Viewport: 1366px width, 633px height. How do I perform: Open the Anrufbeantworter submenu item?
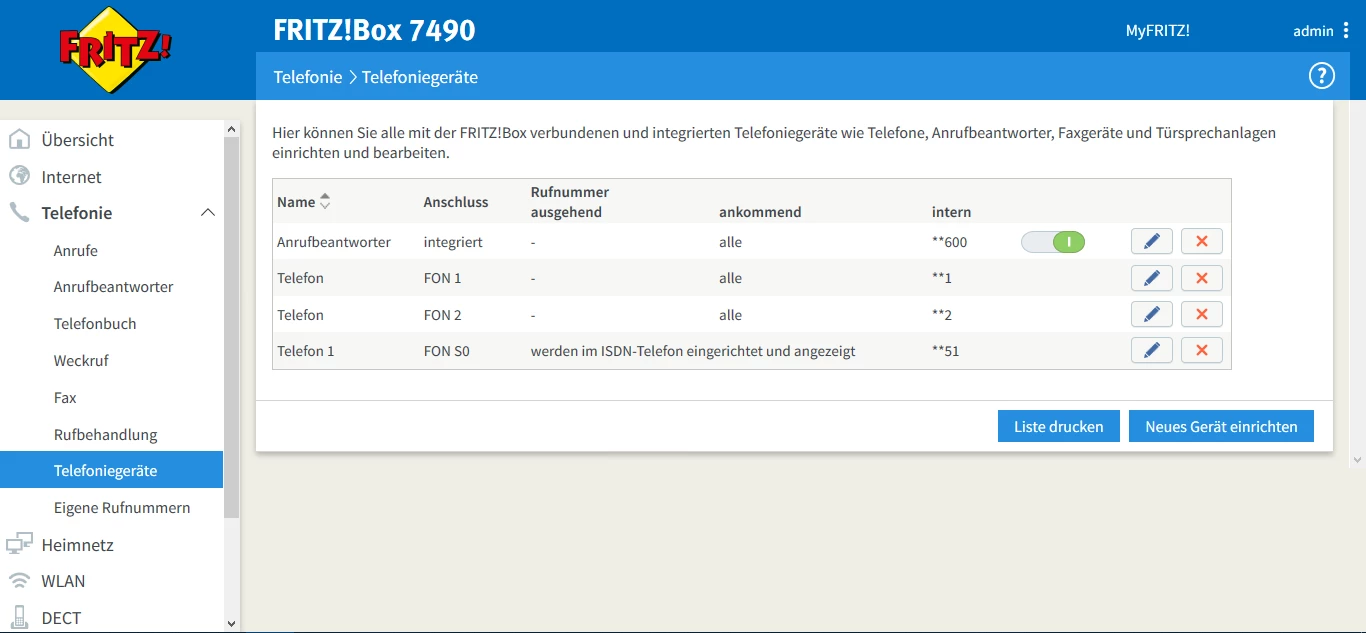(111, 287)
